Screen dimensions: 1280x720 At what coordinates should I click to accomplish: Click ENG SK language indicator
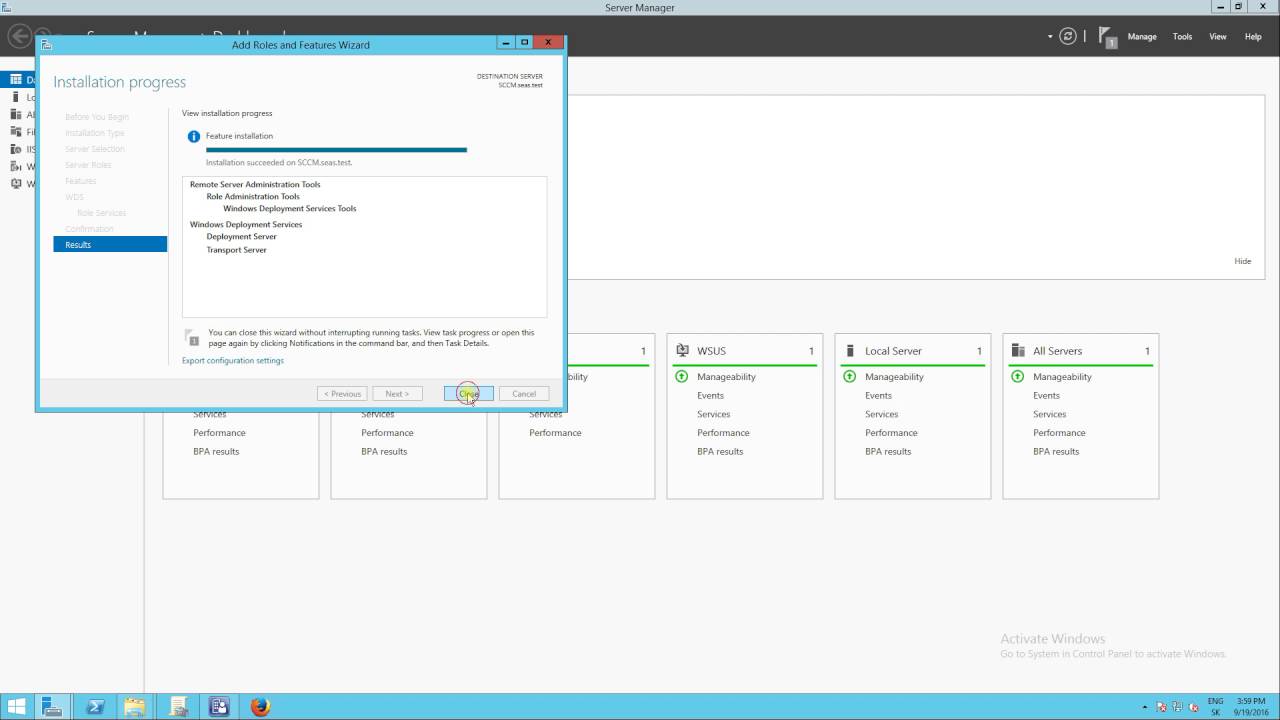tap(1215, 707)
